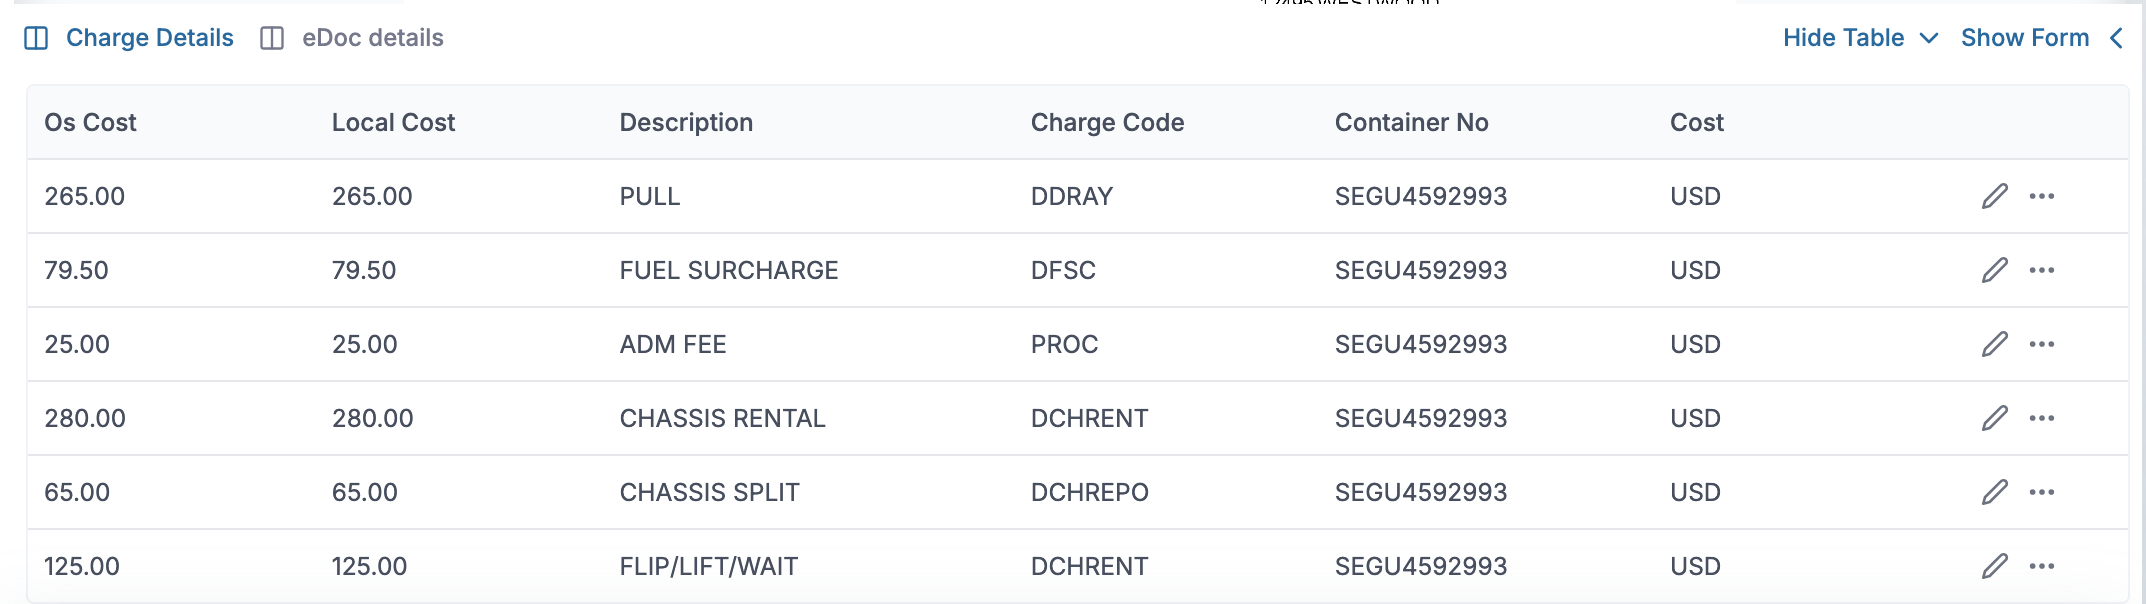The width and height of the screenshot is (2146, 604).
Task: Open more options for PULL row
Action: click(x=2042, y=196)
